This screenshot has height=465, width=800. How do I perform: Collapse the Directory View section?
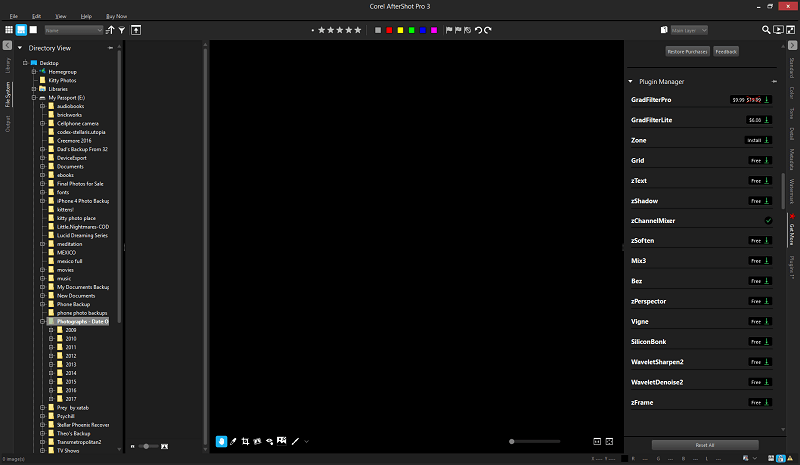pos(20,48)
